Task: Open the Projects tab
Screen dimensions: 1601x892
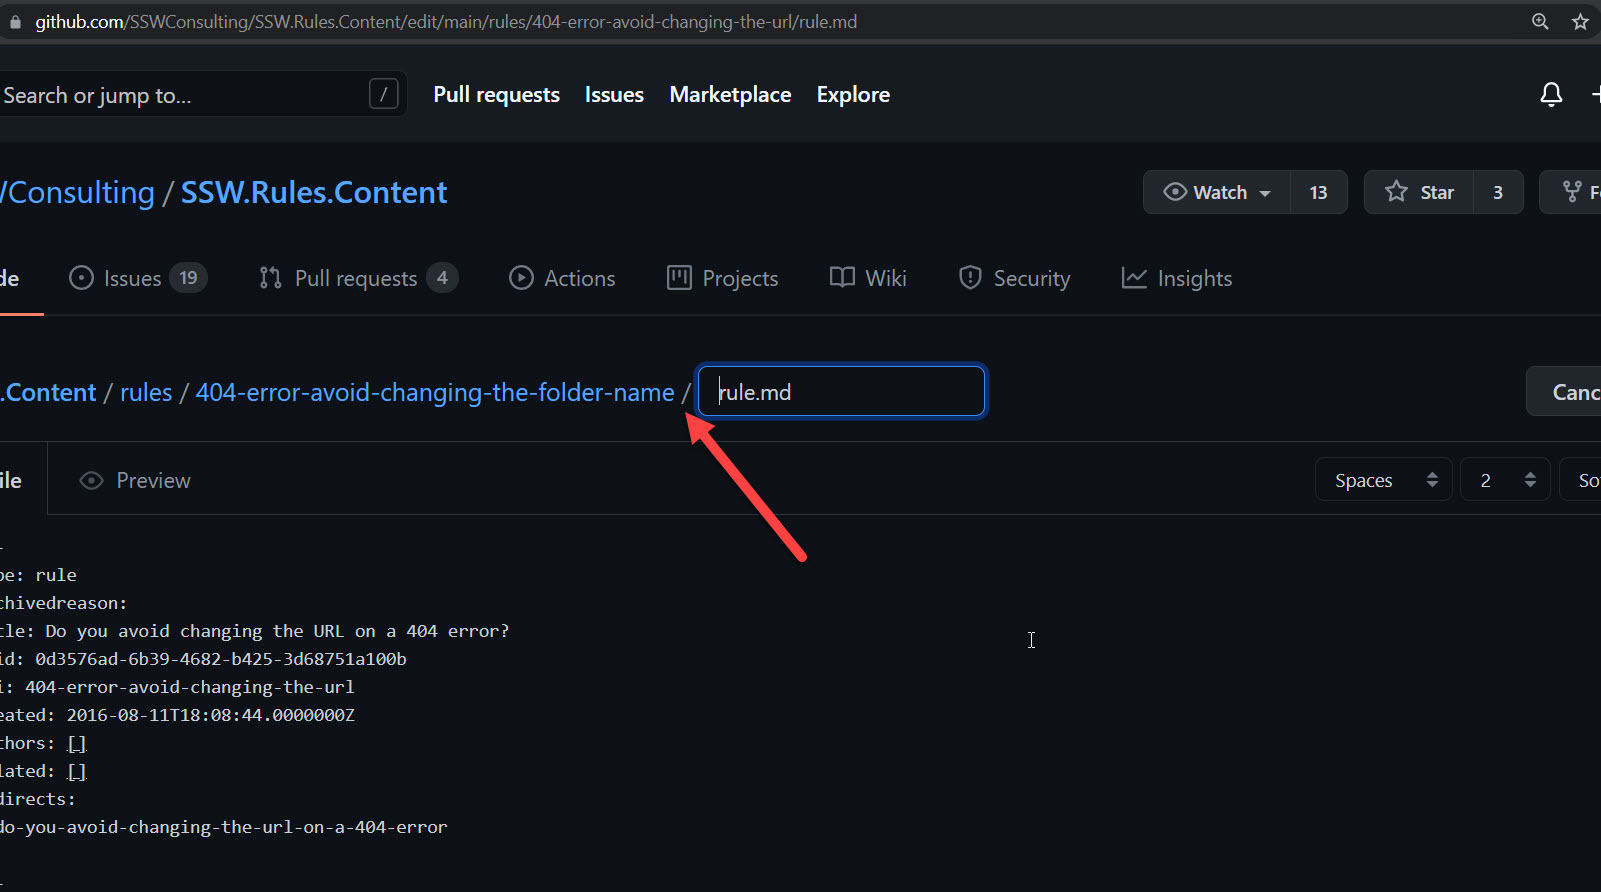Action: [x=722, y=278]
